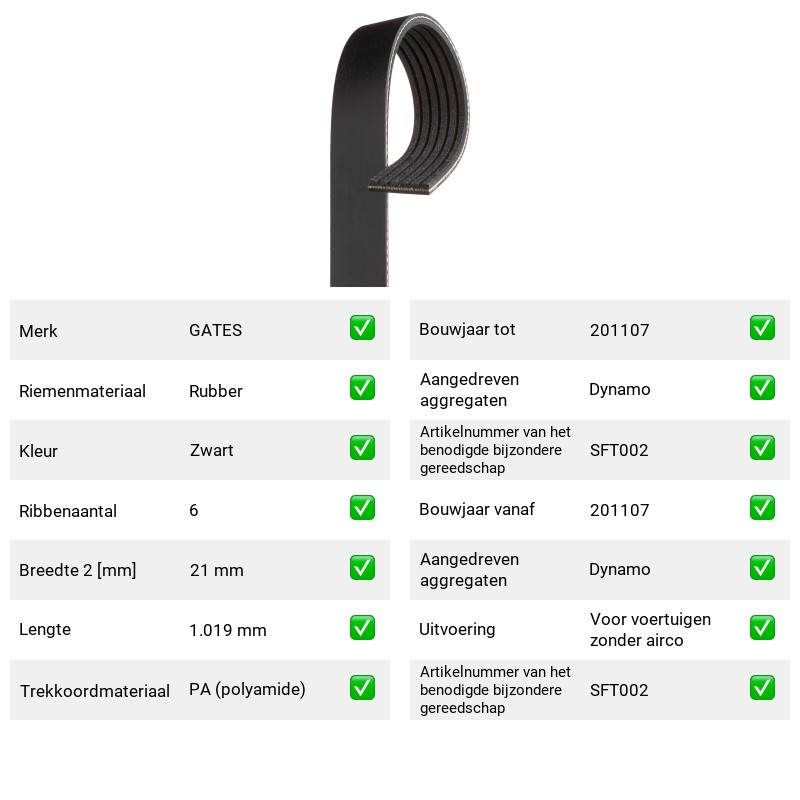800x800 pixels.
Task: Click the green checkmark next to GATES
Action: [x=362, y=328]
